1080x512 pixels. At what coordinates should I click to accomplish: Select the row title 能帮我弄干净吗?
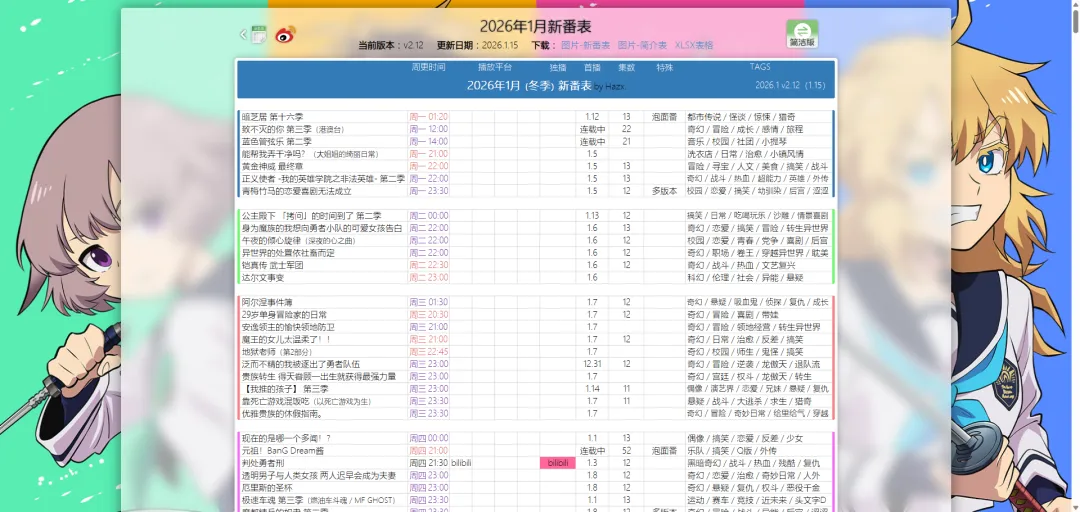point(276,154)
